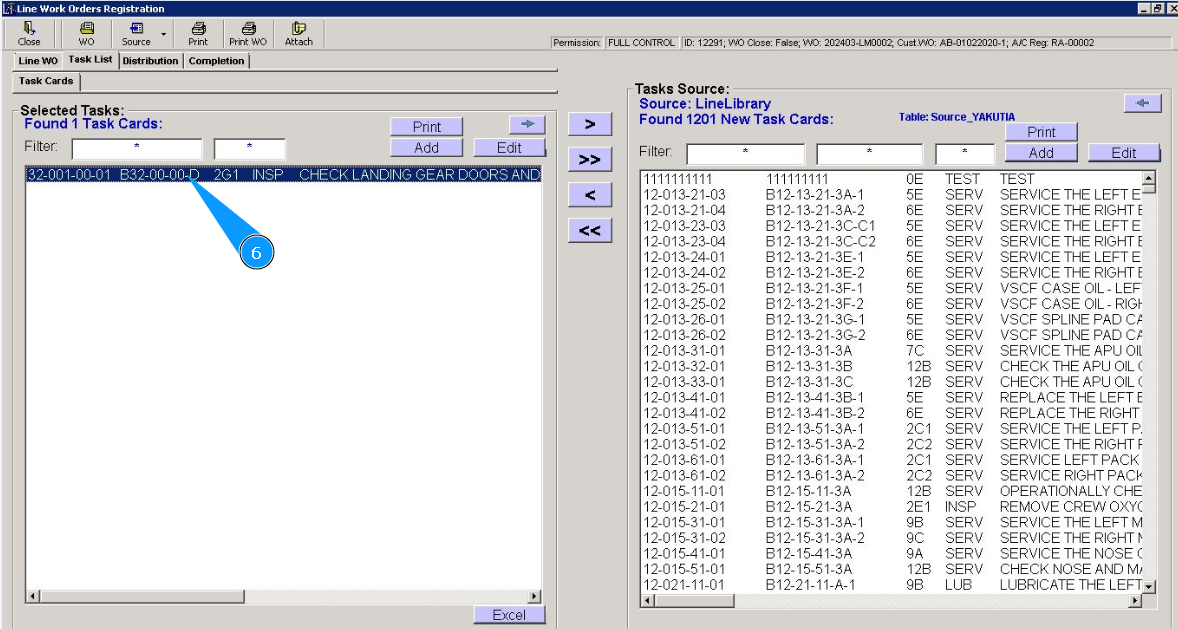Click Tasks Source horizontal scroll right arrow
Image resolution: width=1178 pixels, height=629 pixels.
click(1134, 600)
